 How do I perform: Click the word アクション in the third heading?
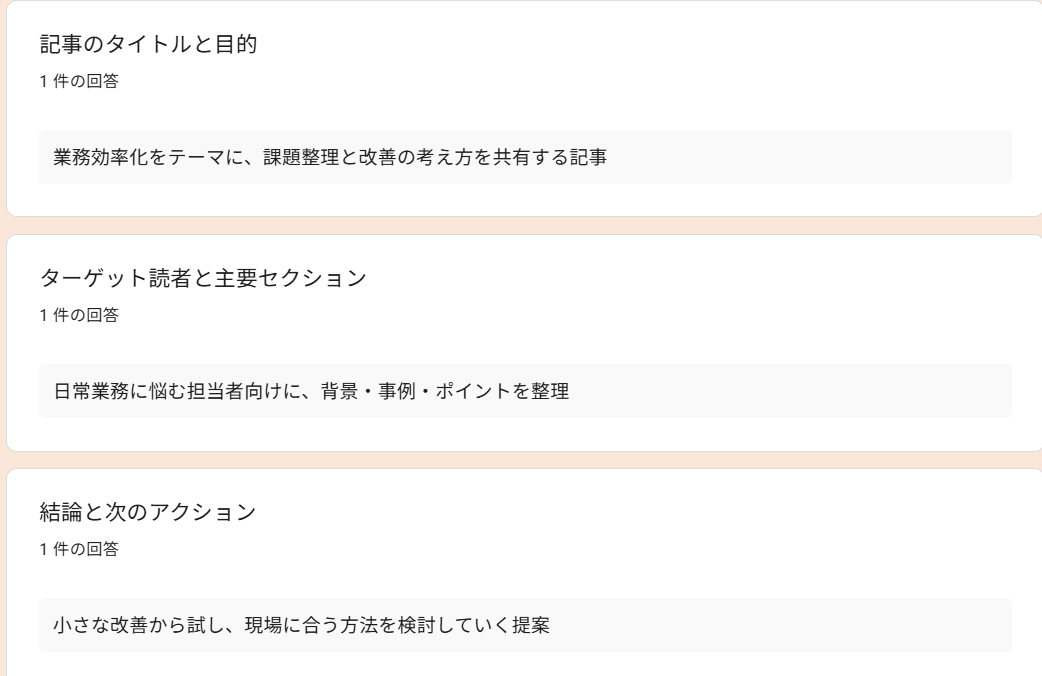click(x=203, y=513)
